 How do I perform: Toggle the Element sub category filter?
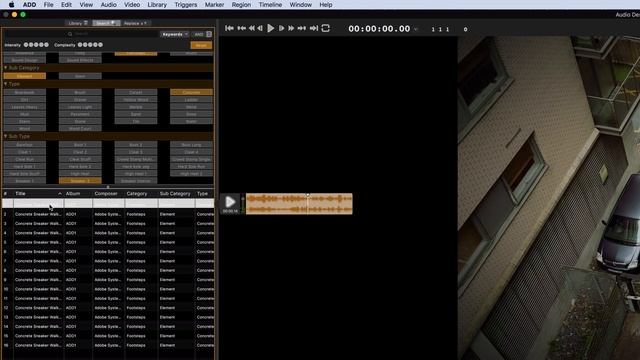[x=24, y=76]
